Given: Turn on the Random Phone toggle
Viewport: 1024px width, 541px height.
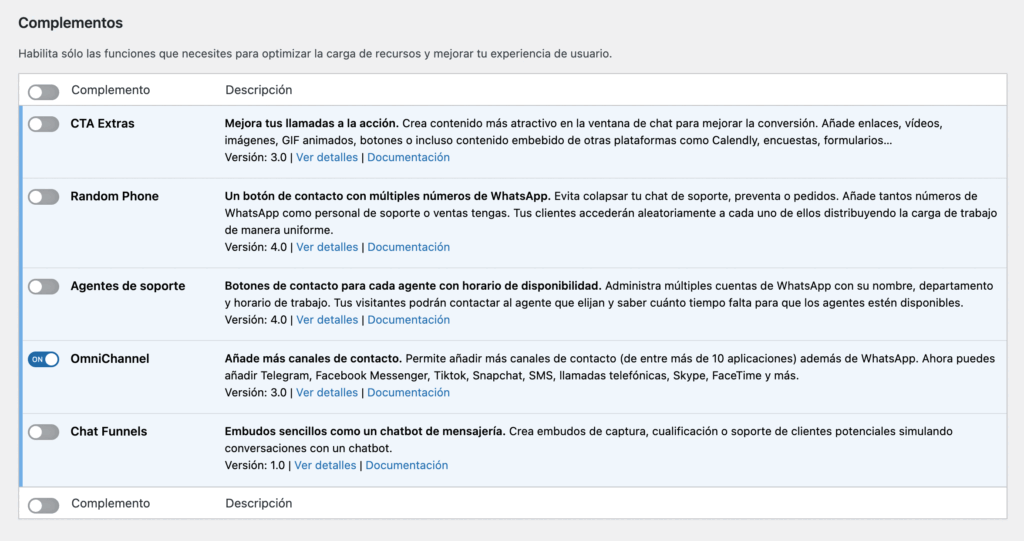Looking at the screenshot, I should [x=43, y=197].
